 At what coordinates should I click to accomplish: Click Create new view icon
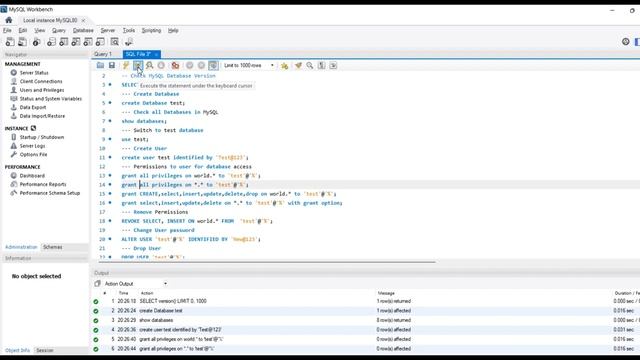[76, 42]
